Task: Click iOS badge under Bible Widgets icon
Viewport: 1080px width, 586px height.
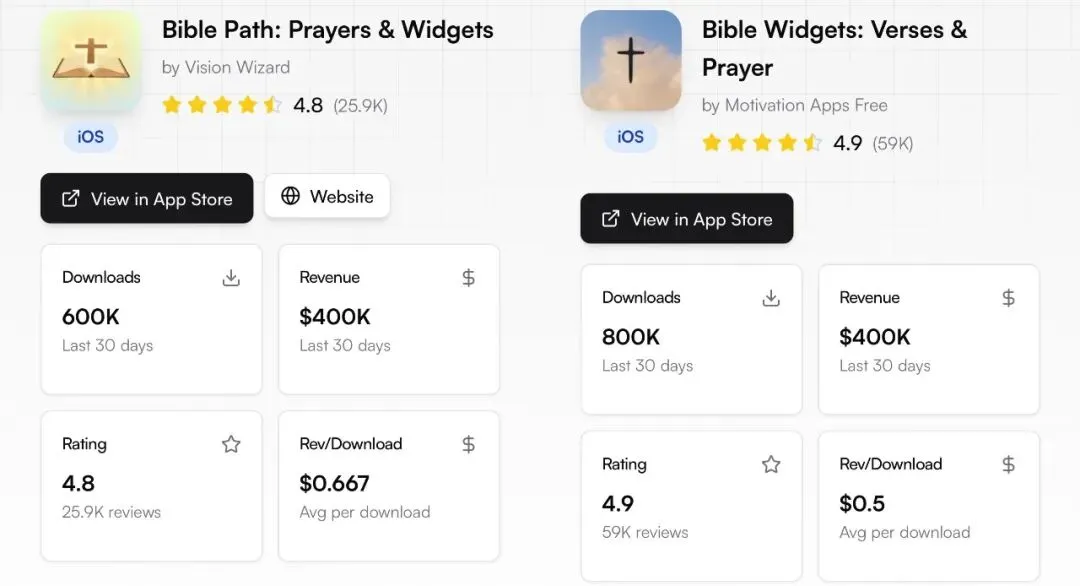Action: click(x=631, y=136)
